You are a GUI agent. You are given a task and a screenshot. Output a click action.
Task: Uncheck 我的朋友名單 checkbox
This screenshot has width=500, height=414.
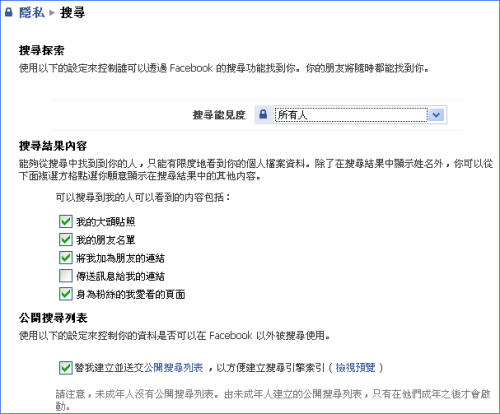66,239
